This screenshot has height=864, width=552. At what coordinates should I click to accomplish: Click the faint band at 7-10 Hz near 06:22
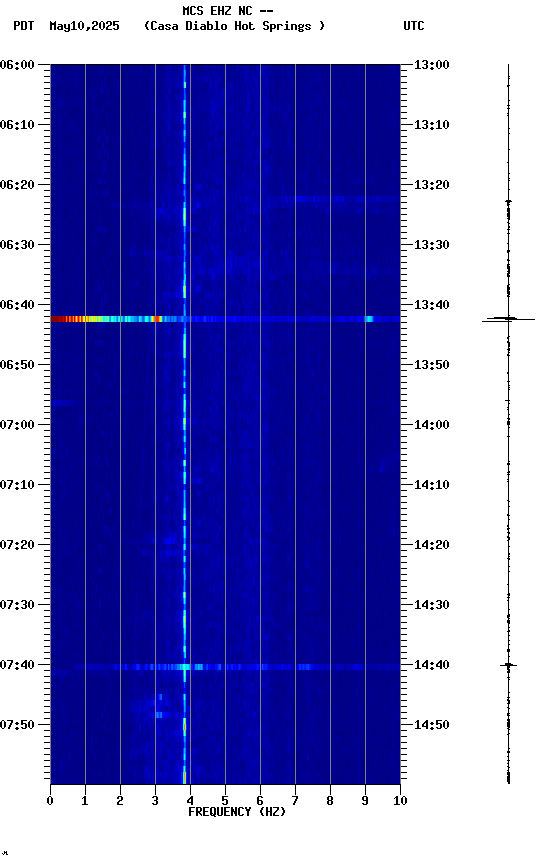(347, 199)
